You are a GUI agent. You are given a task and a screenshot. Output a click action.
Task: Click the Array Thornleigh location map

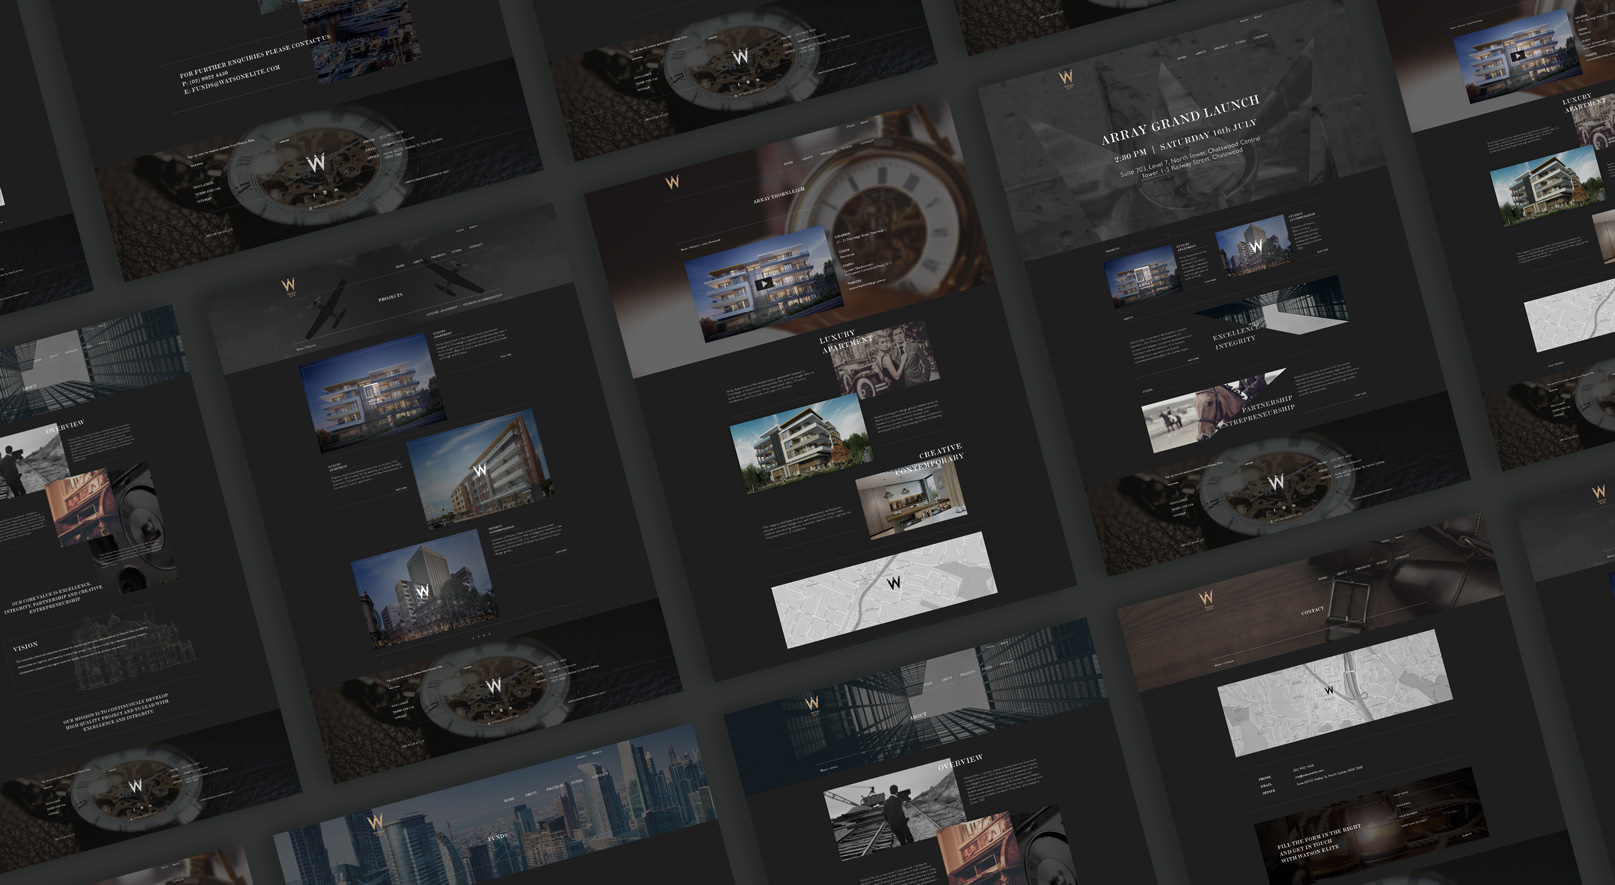click(x=884, y=589)
